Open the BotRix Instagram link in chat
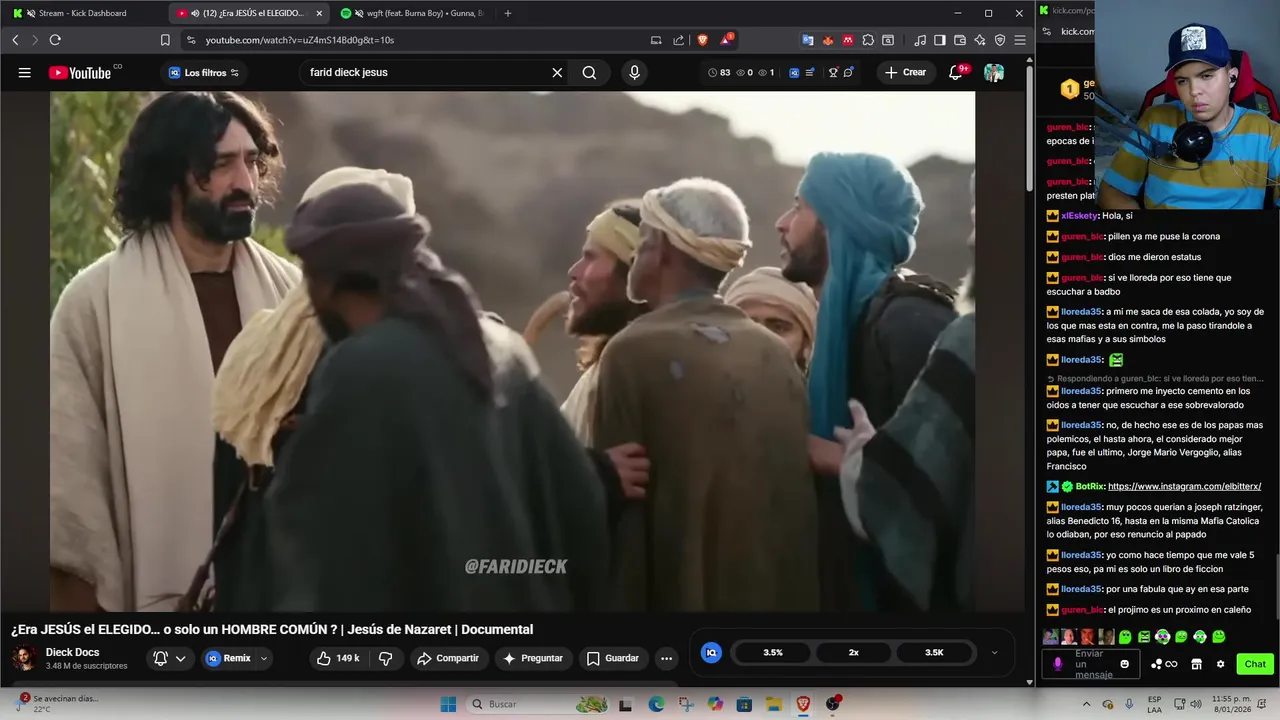Screen dimensions: 1280x720 click(1184, 486)
